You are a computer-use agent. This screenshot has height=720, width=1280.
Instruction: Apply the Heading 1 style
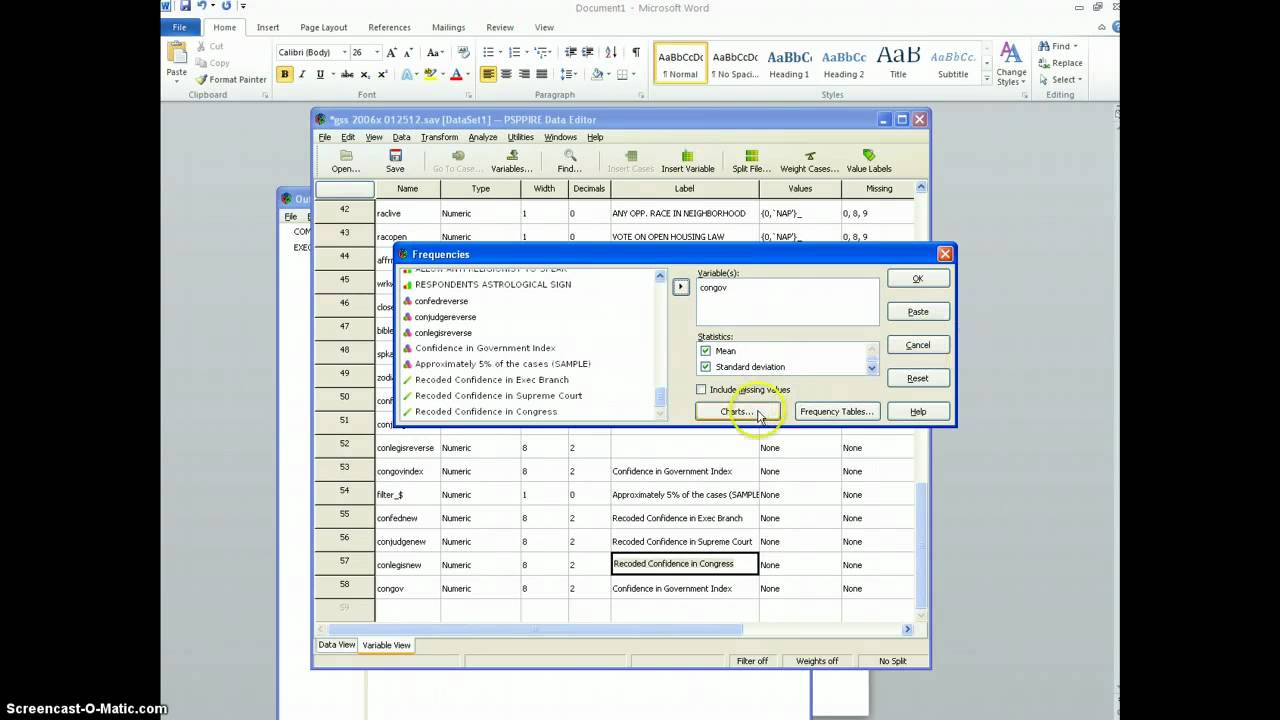point(789,62)
